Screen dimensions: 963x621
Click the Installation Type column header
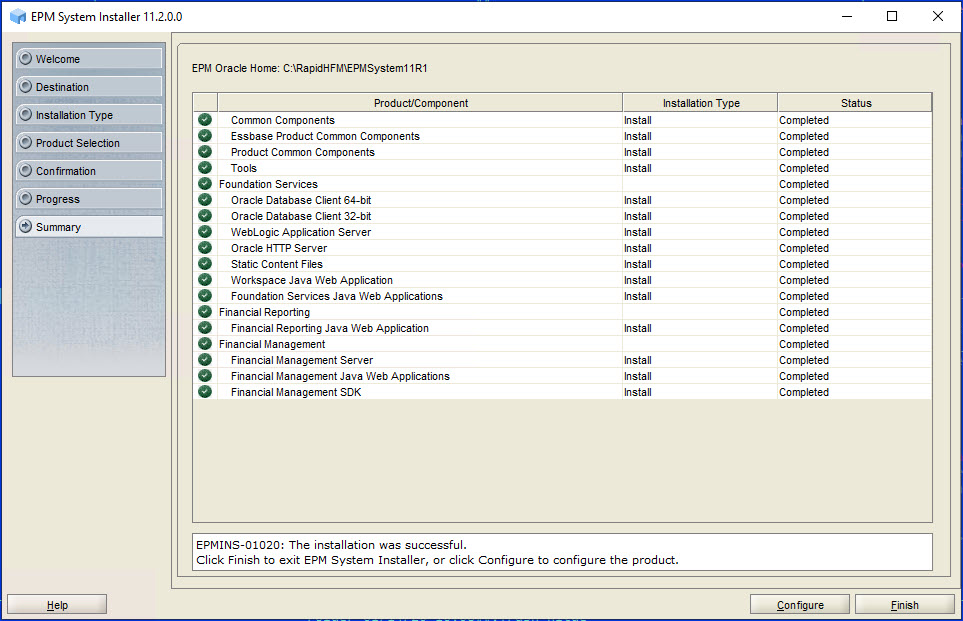pyautogui.click(x=700, y=103)
